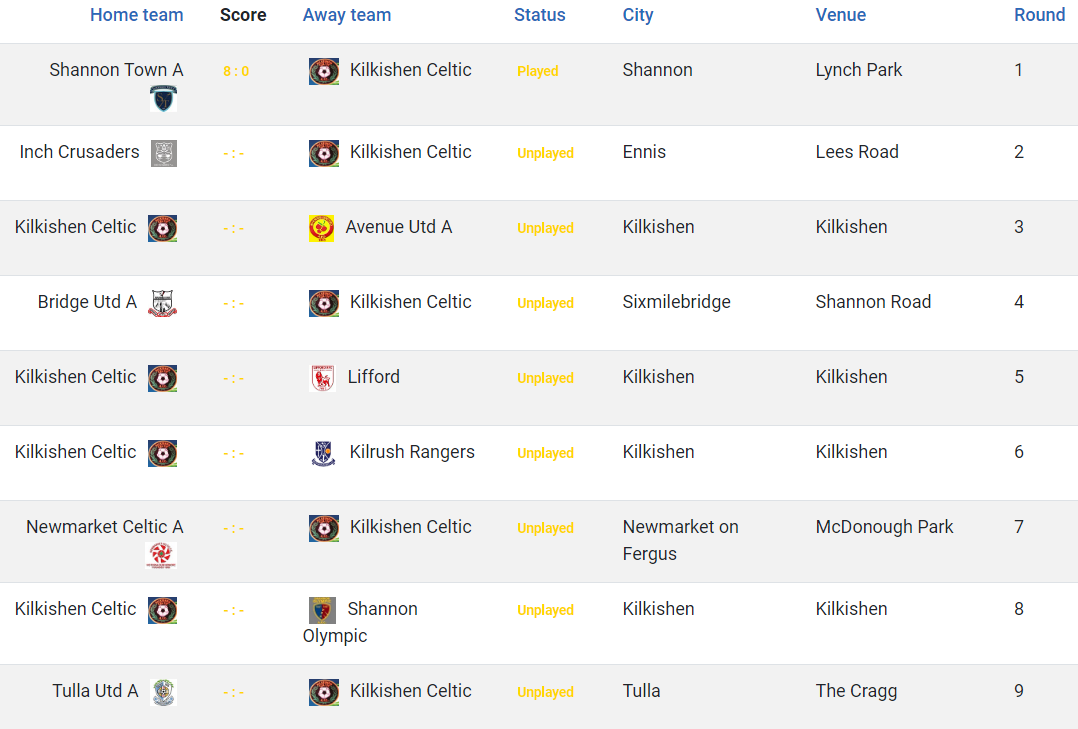Click Kilkishen Celtic crest in round 1 row
The height and width of the screenshot is (729, 1078).
[x=324, y=72]
